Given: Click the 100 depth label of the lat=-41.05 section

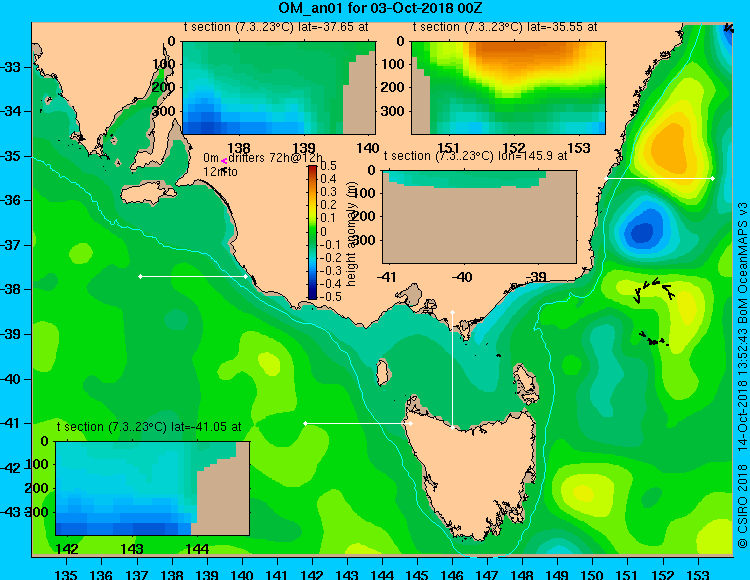Looking at the screenshot, I should coord(37,464).
